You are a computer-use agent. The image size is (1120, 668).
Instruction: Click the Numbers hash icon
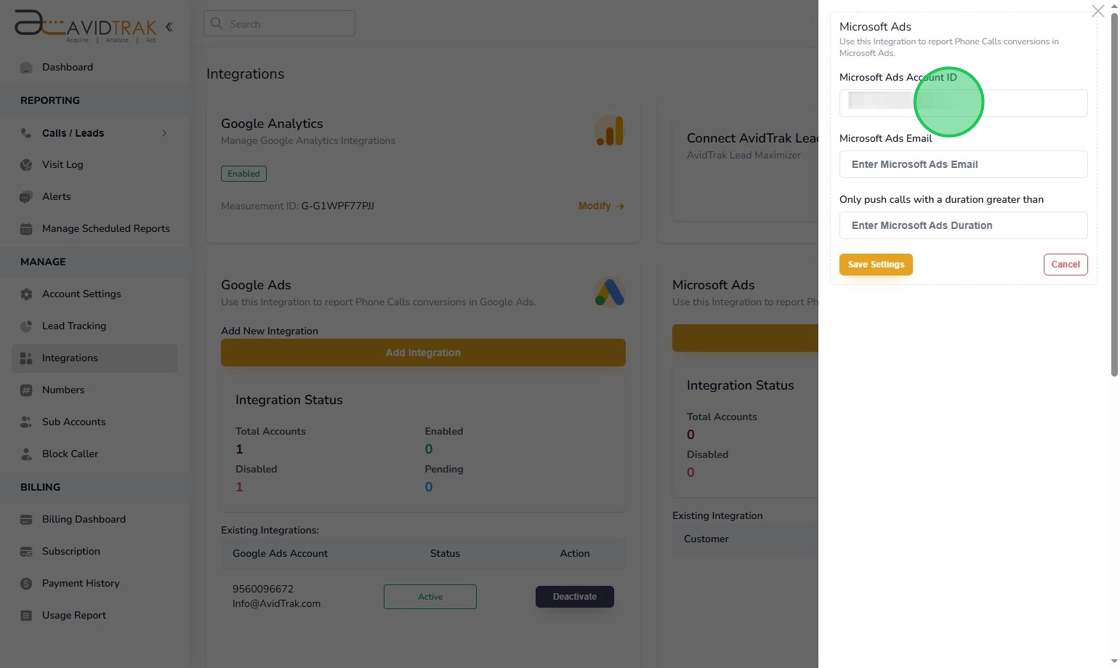click(x=26, y=390)
